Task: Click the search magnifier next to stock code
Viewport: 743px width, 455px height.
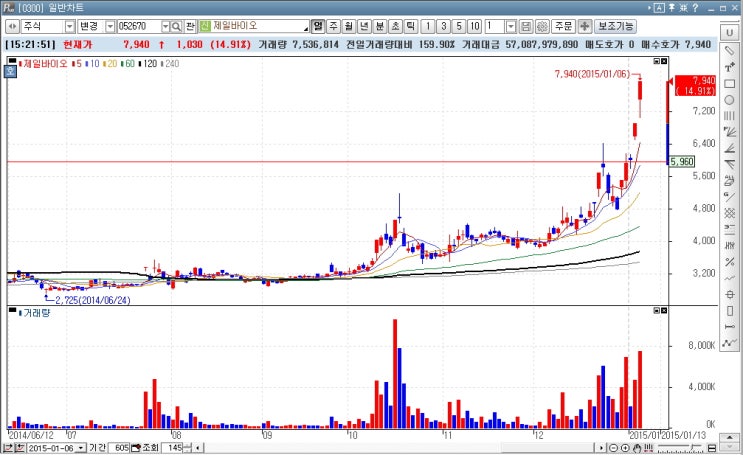Action: [176, 27]
